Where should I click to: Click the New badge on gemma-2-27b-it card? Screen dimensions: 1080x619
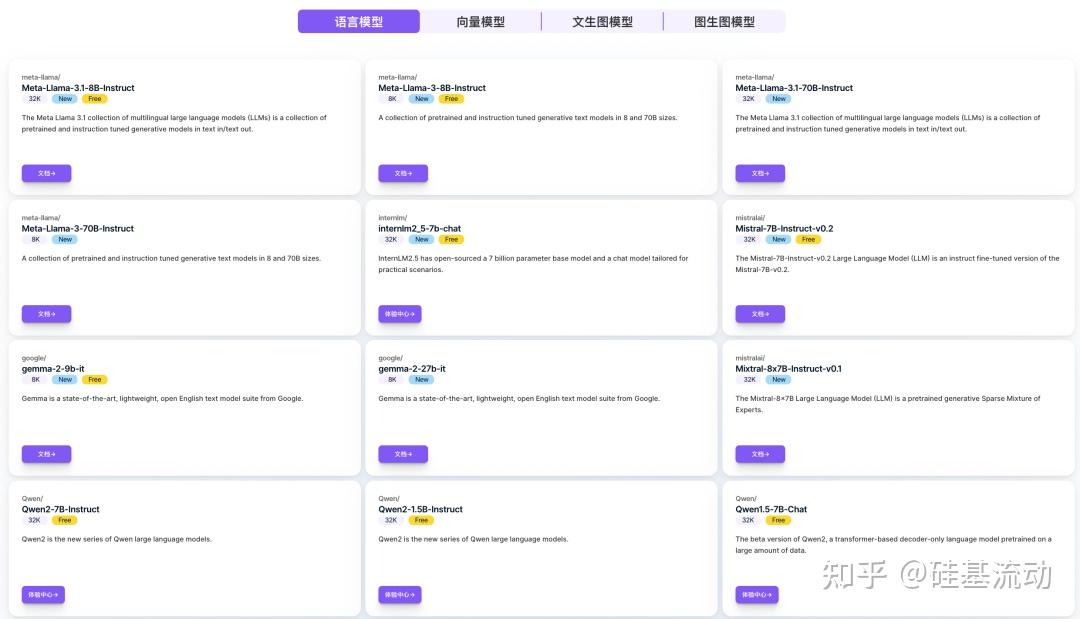tap(422, 379)
